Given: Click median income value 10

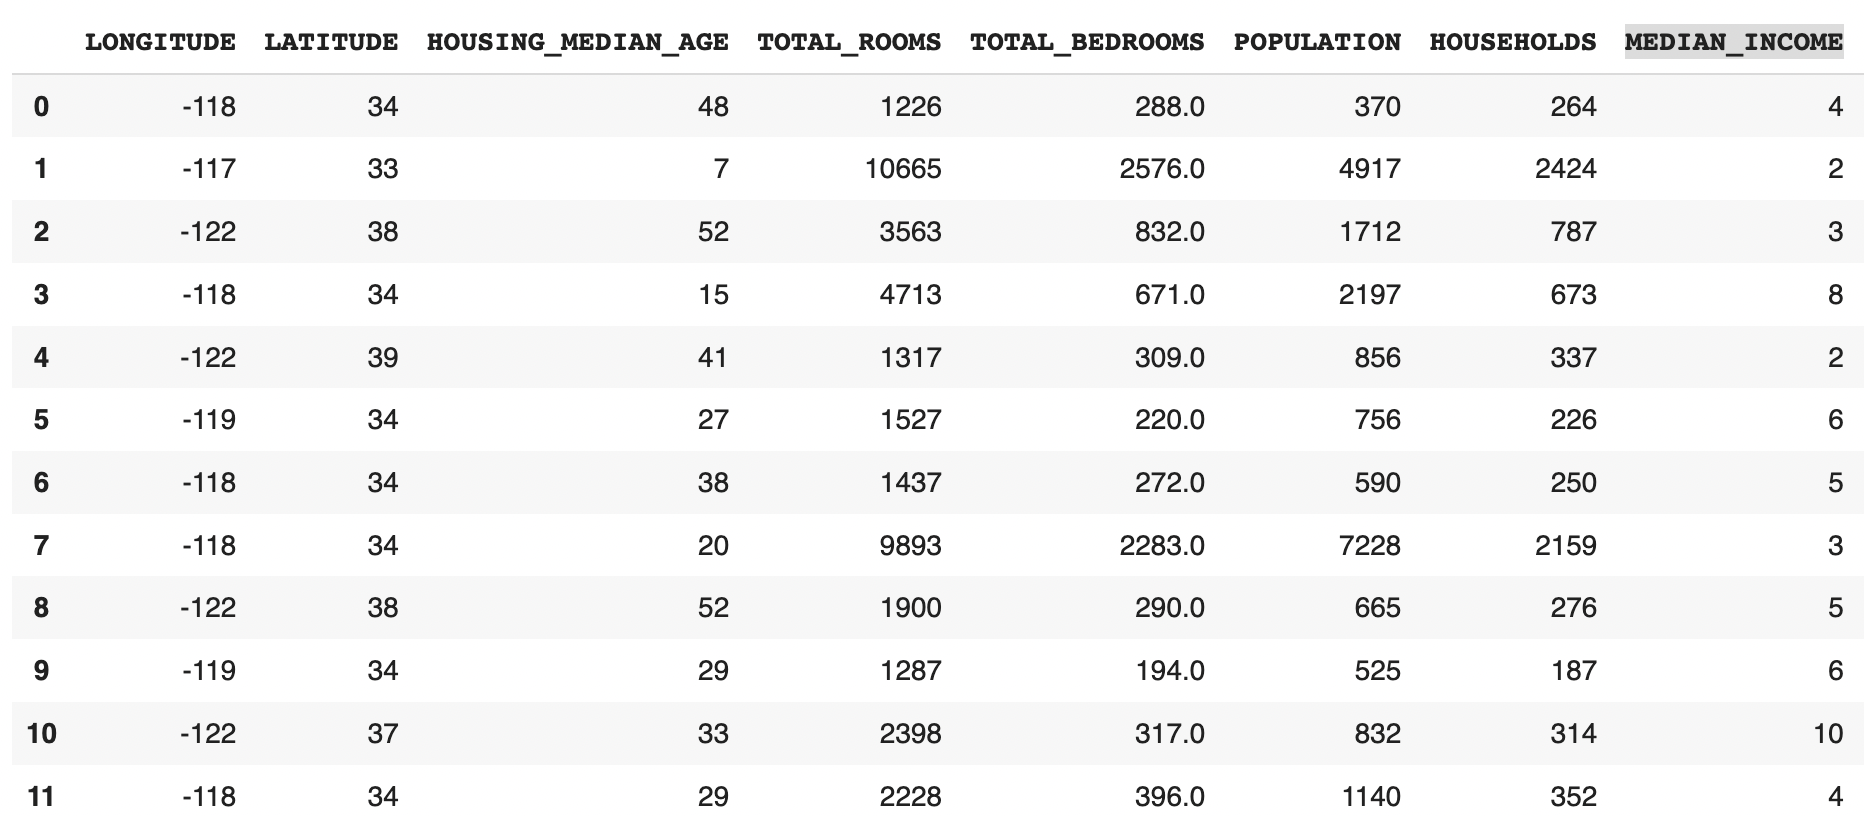Looking at the screenshot, I should pyautogui.click(x=1828, y=733).
